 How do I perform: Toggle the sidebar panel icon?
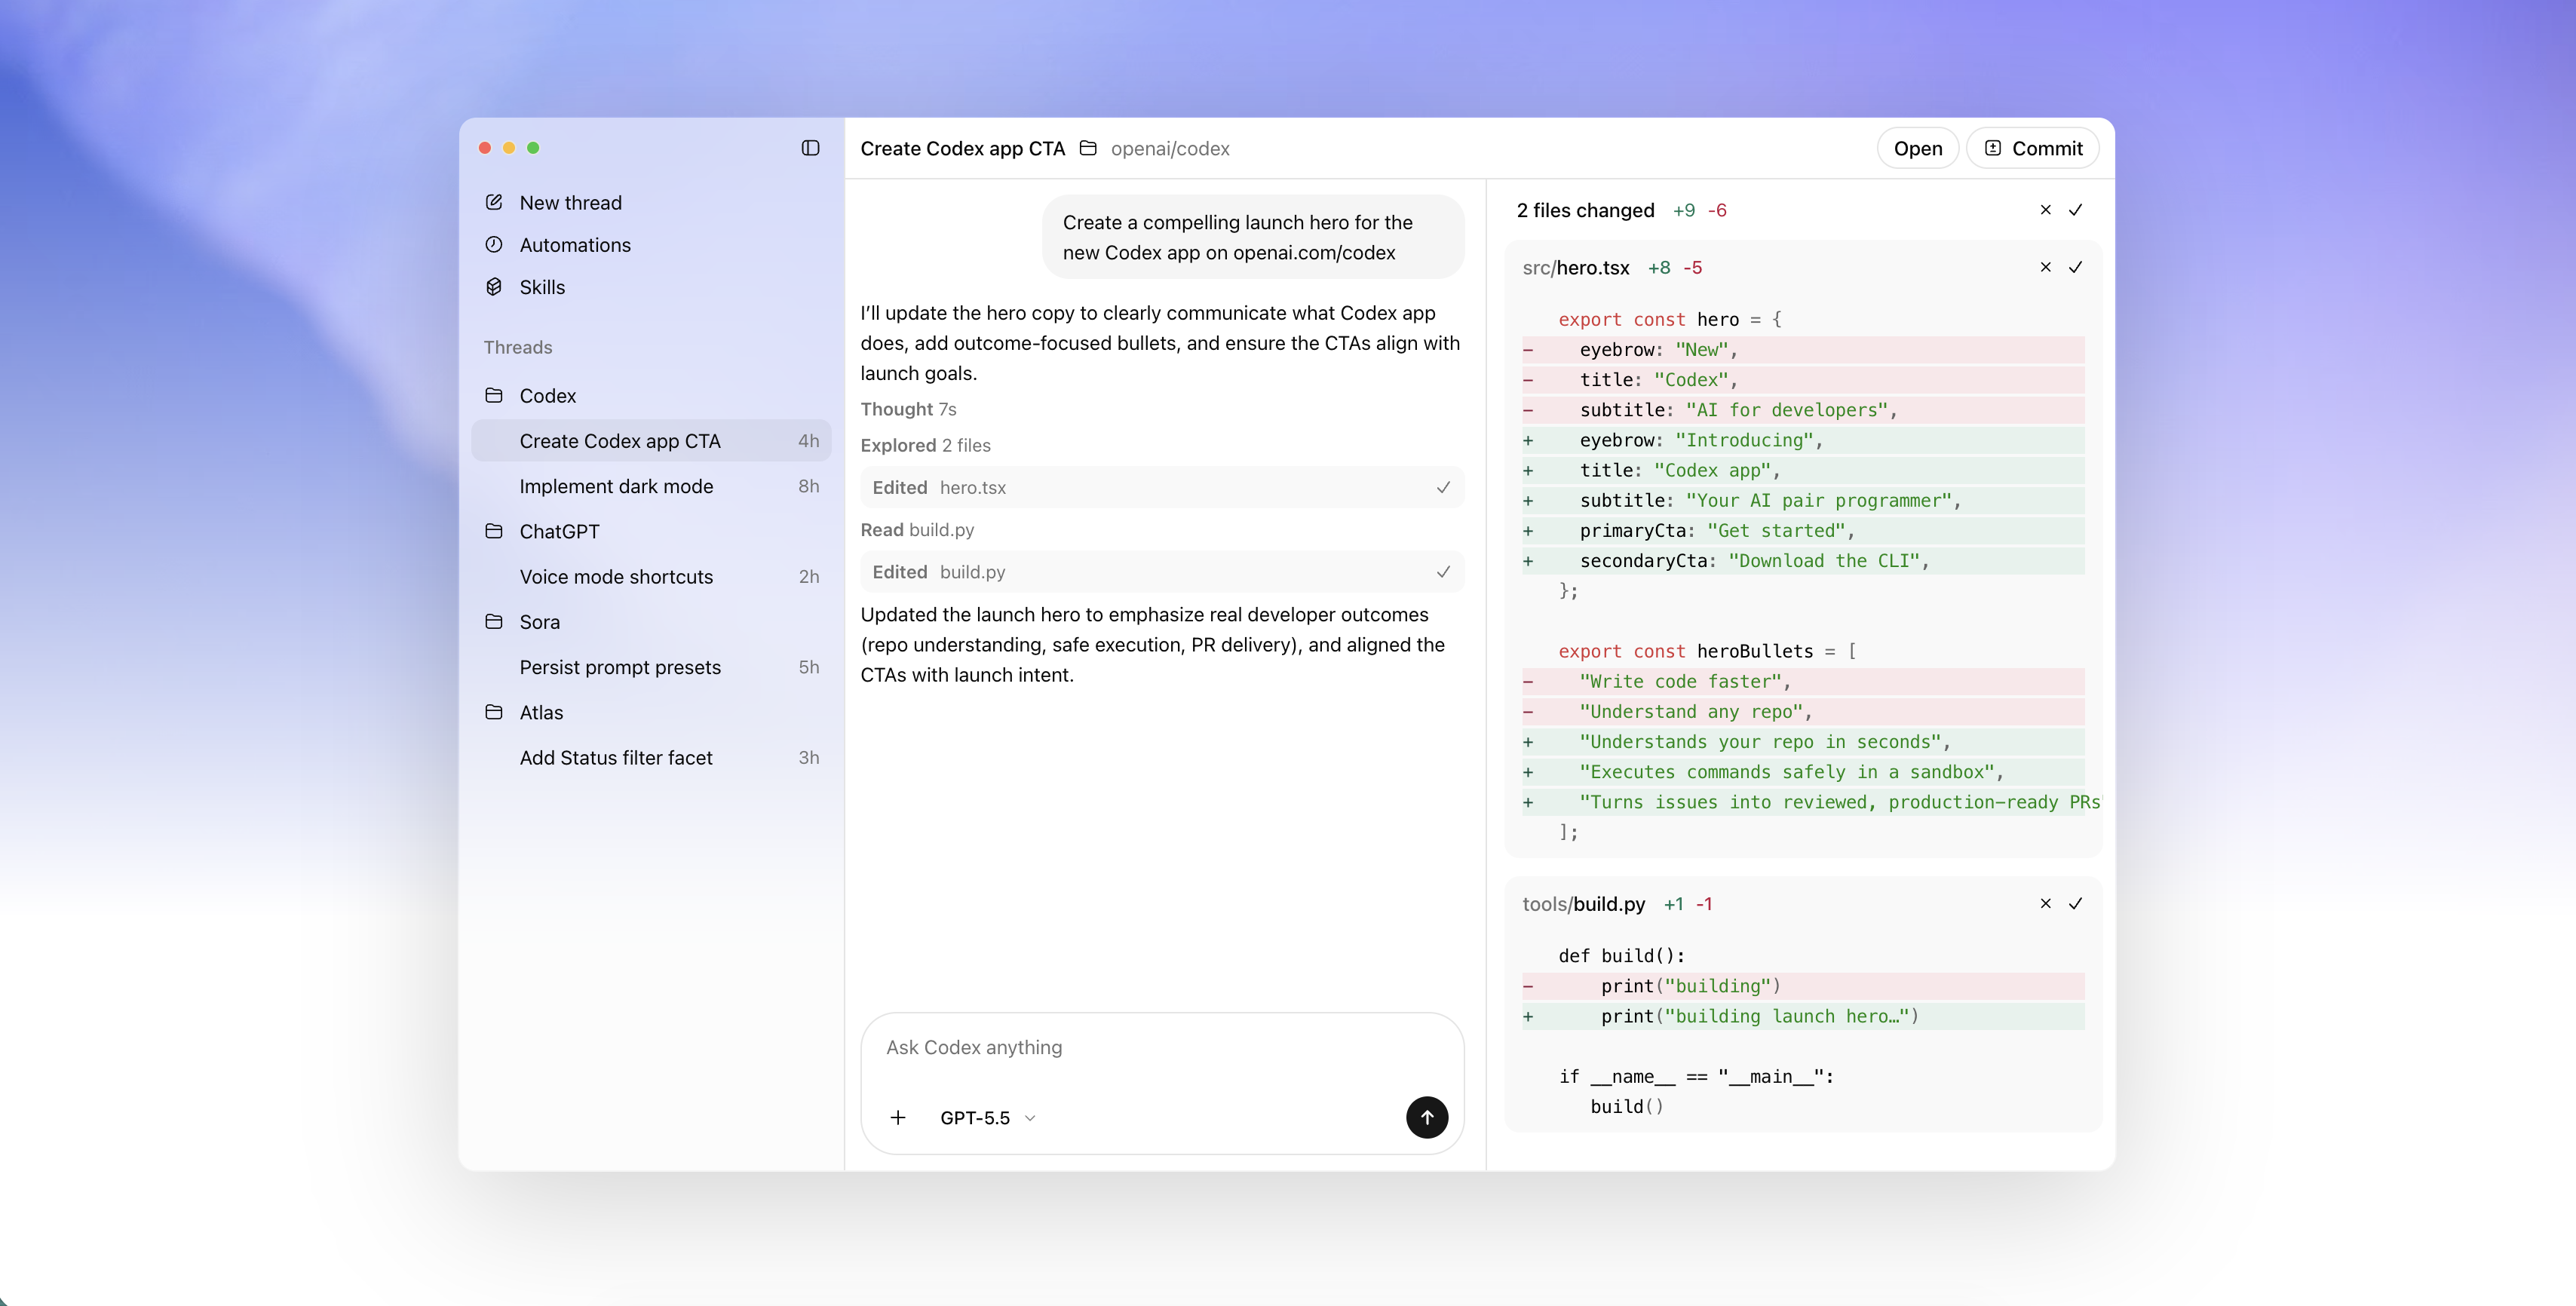810,148
